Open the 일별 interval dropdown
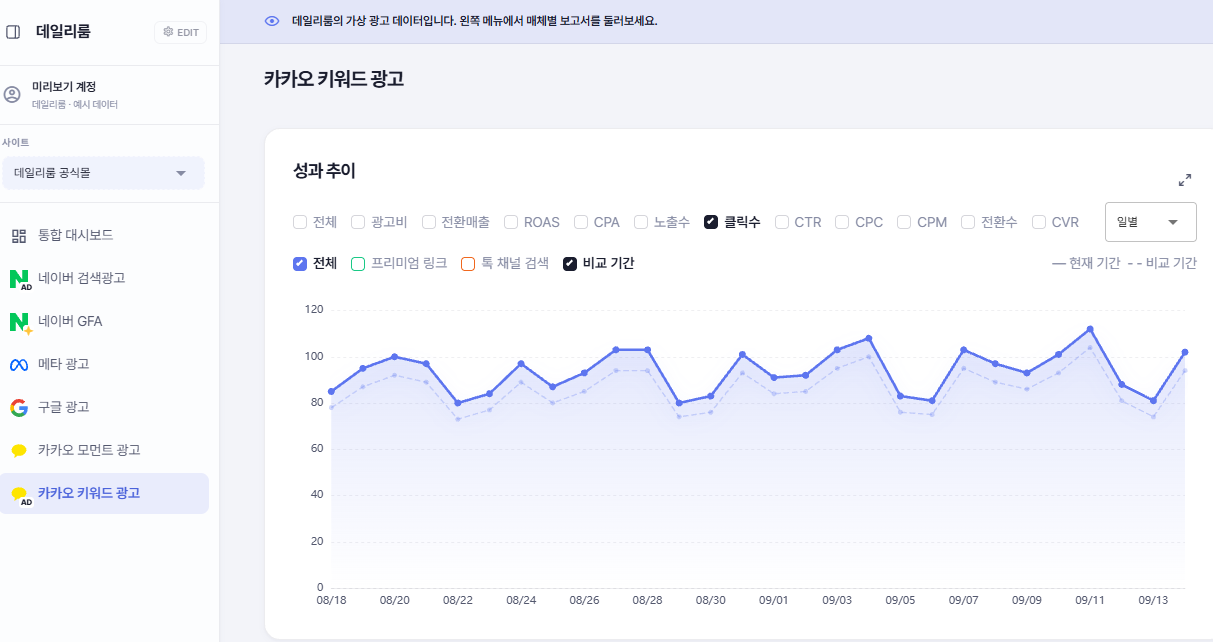1213x642 pixels. tap(1150, 222)
